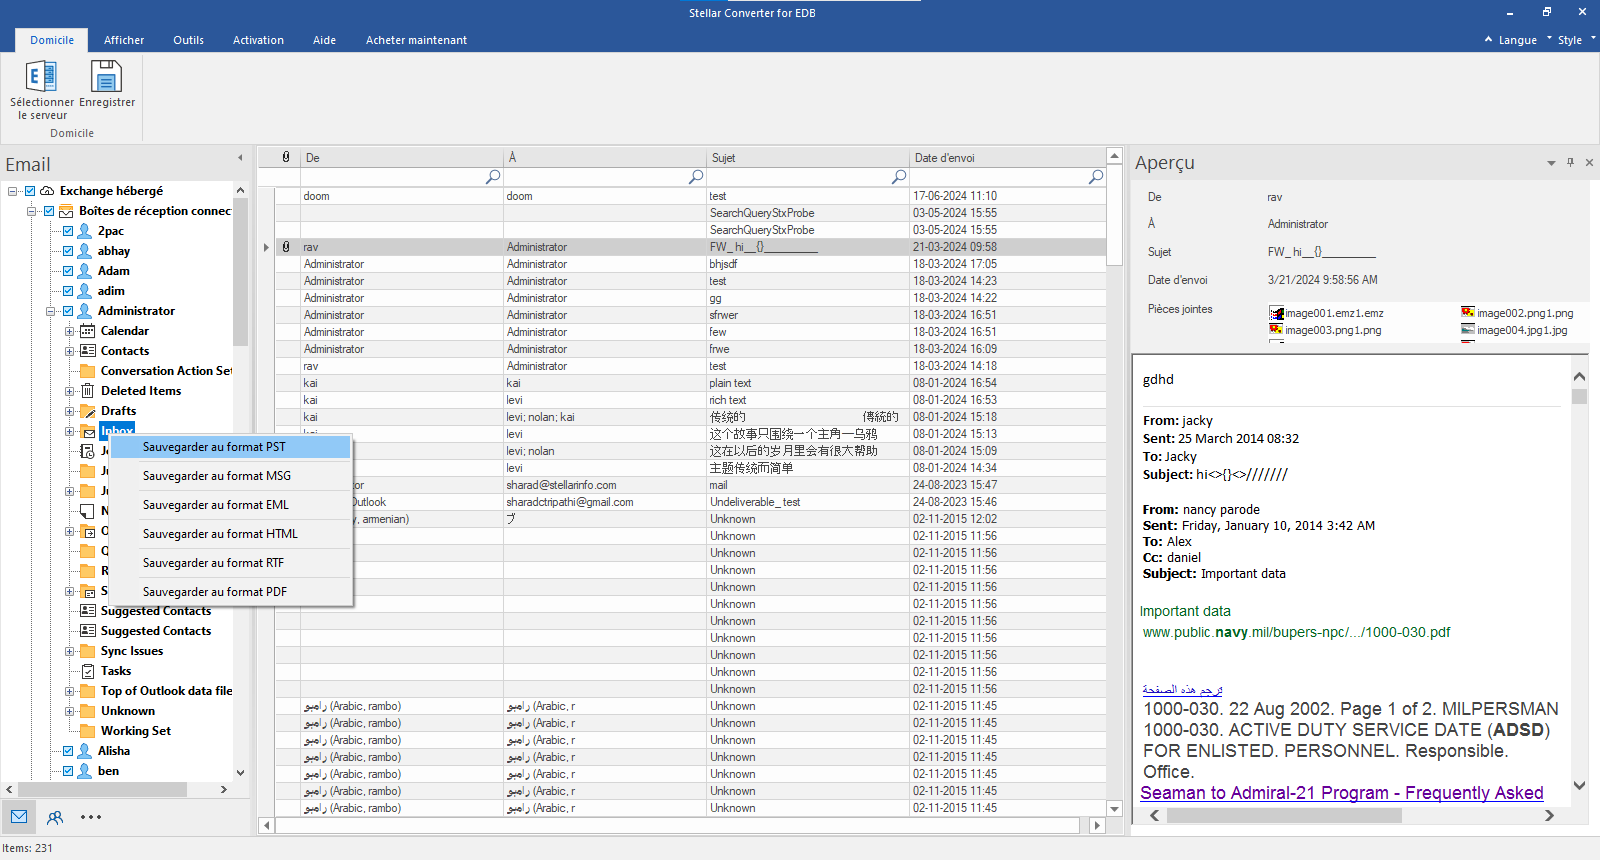Open attachment image003.png1.png
1600x860 pixels.
point(1325,330)
